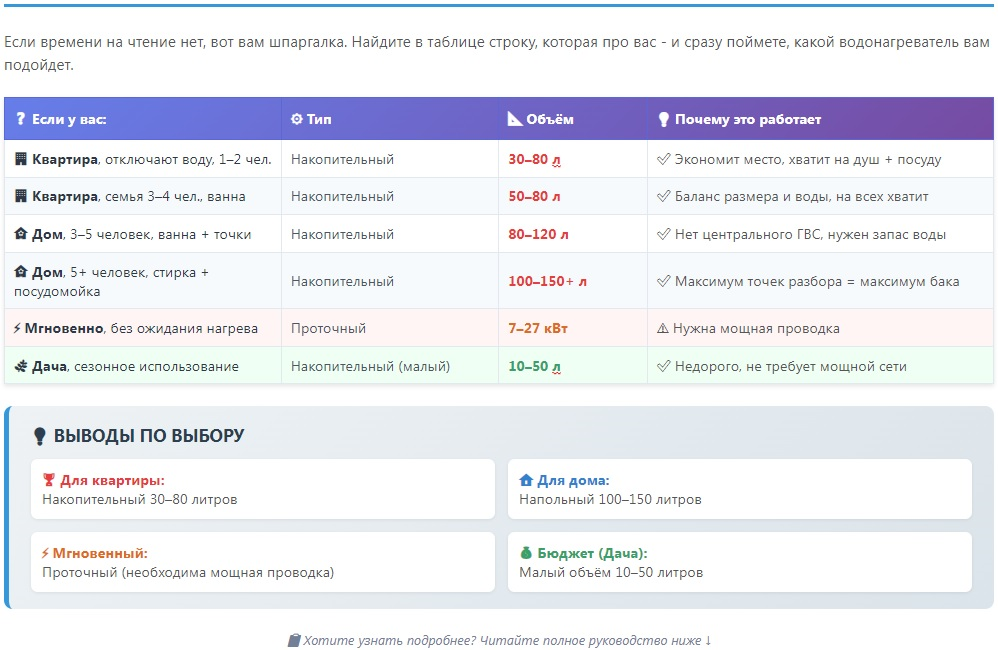Click the gear icon beside Тип header
The height and width of the screenshot is (650, 998).
click(x=296, y=119)
